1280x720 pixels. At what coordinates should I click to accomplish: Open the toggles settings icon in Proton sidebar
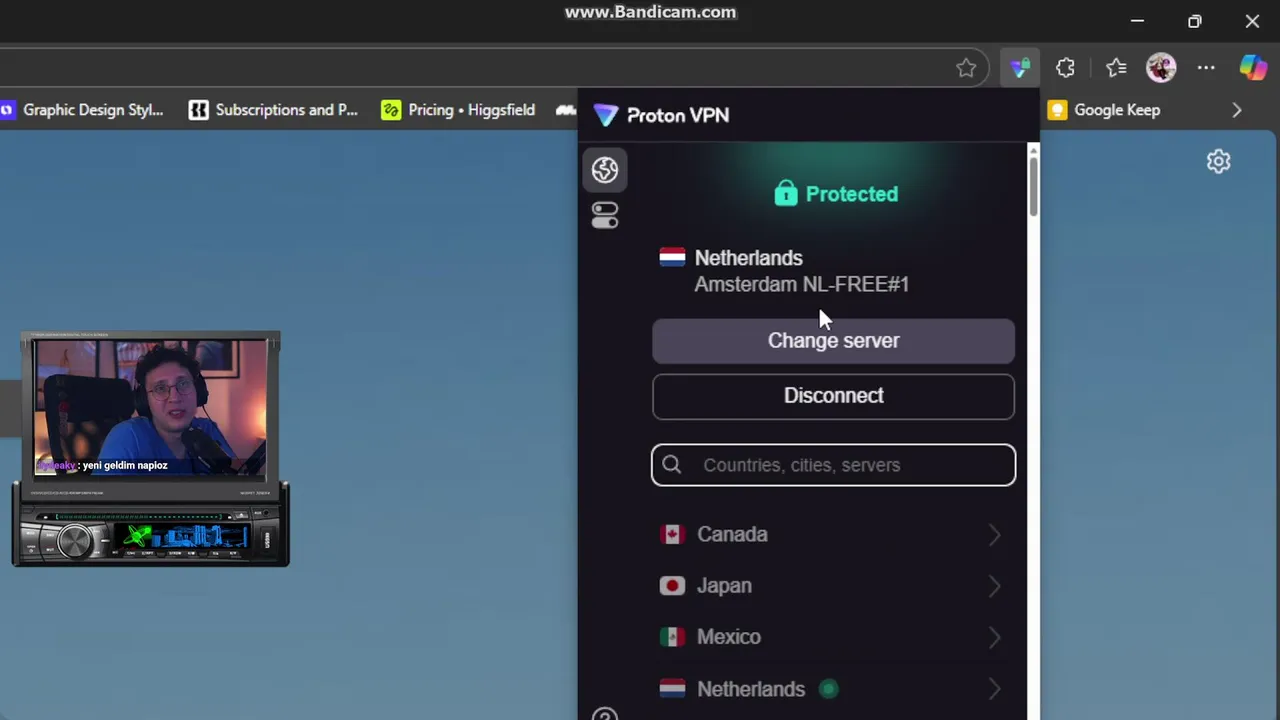point(605,215)
